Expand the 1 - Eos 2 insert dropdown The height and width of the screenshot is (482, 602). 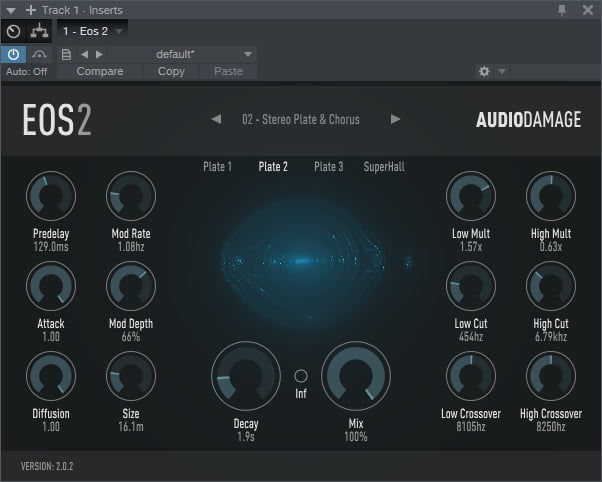[x=119, y=31]
